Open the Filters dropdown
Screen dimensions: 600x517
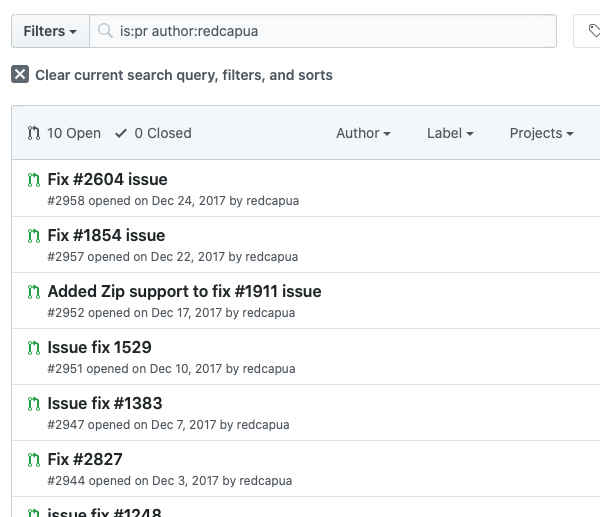coord(50,31)
